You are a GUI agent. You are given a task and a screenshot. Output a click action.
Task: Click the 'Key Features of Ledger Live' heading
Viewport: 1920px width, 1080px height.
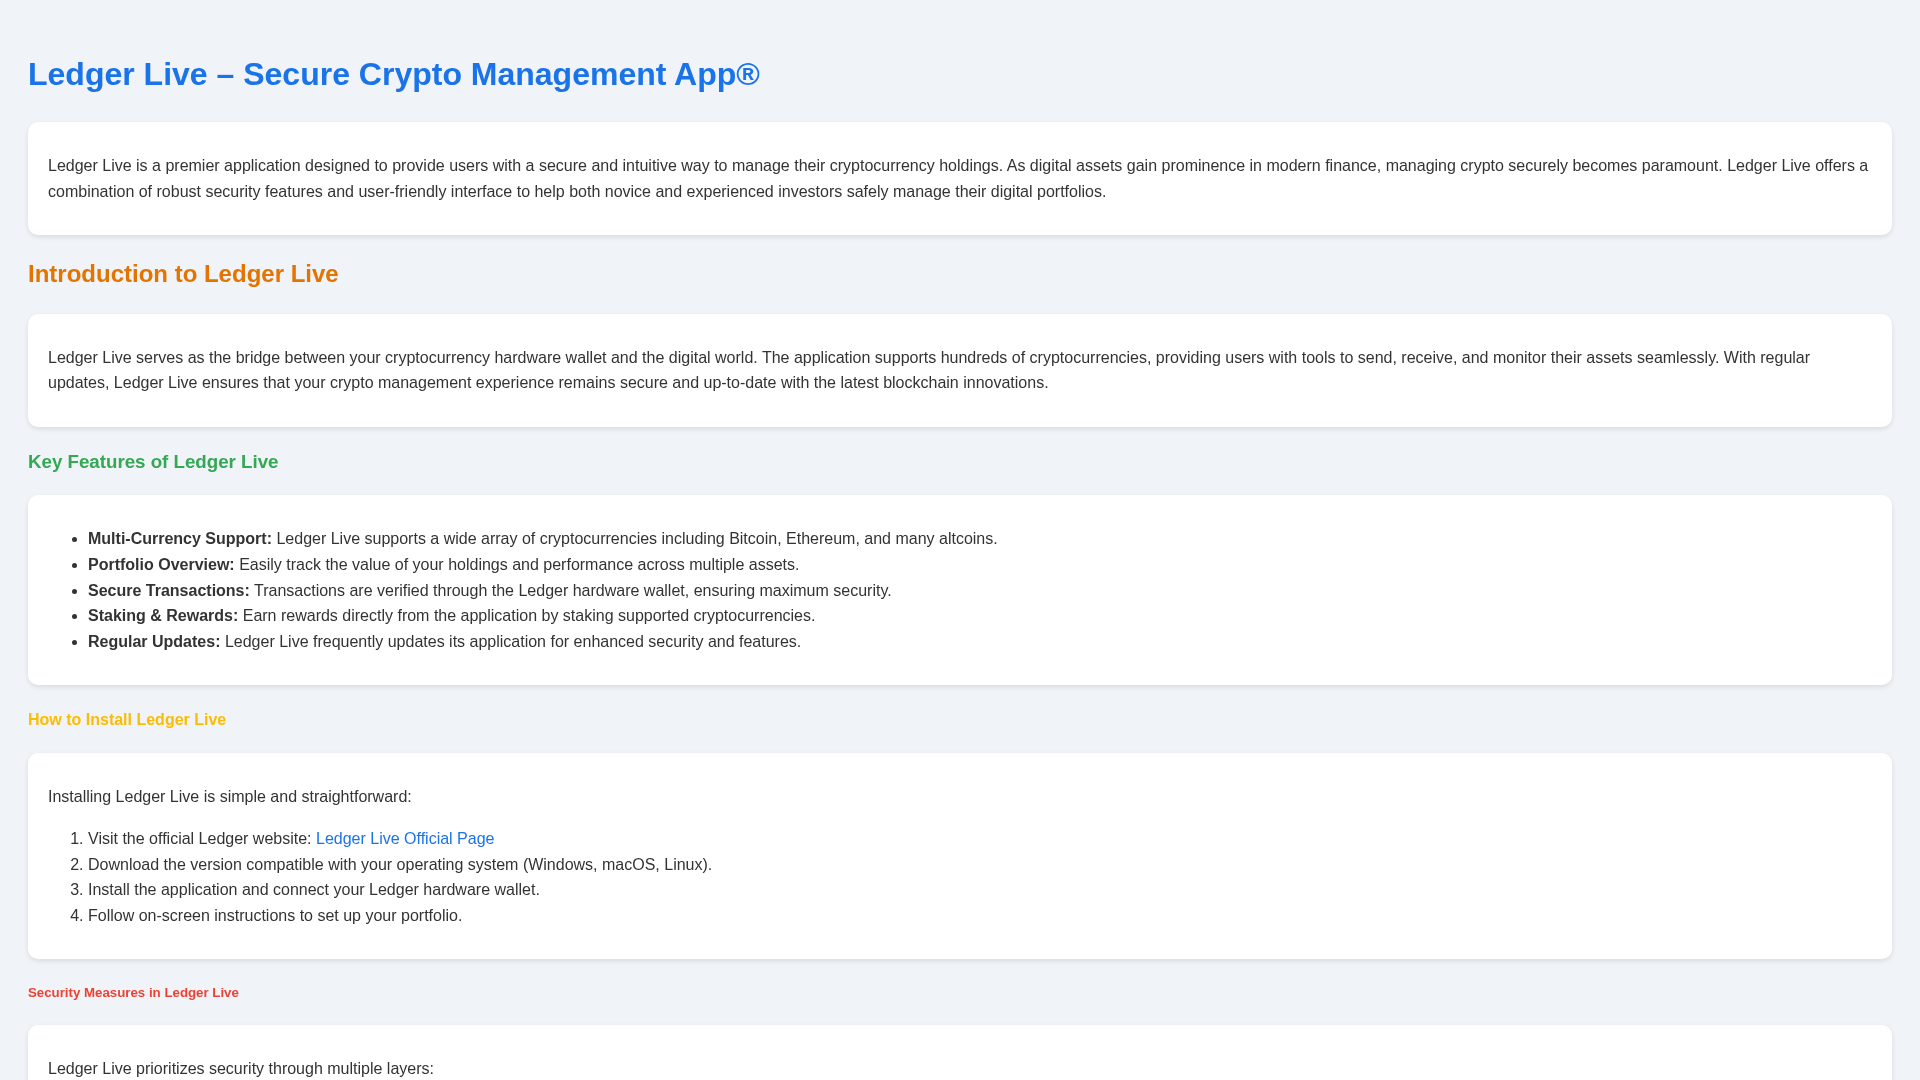pos(153,462)
